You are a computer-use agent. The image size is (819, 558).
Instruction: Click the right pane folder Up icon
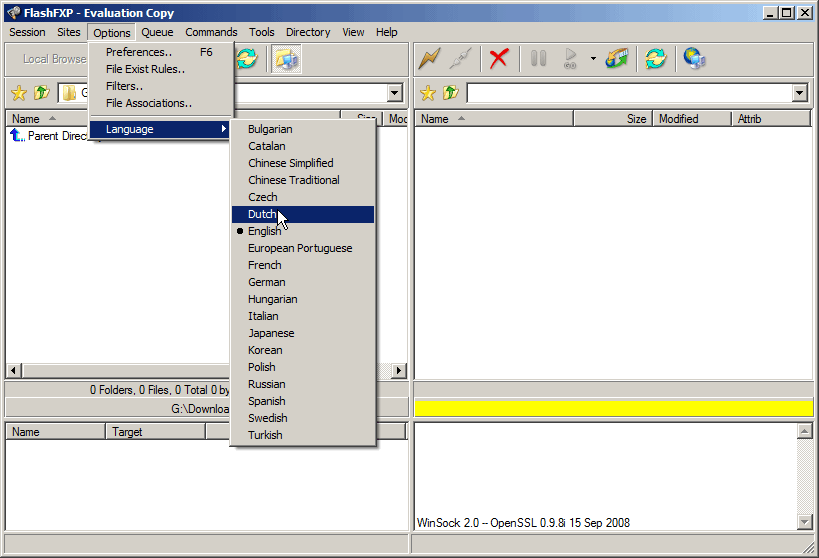pyautogui.click(x=450, y=94)
